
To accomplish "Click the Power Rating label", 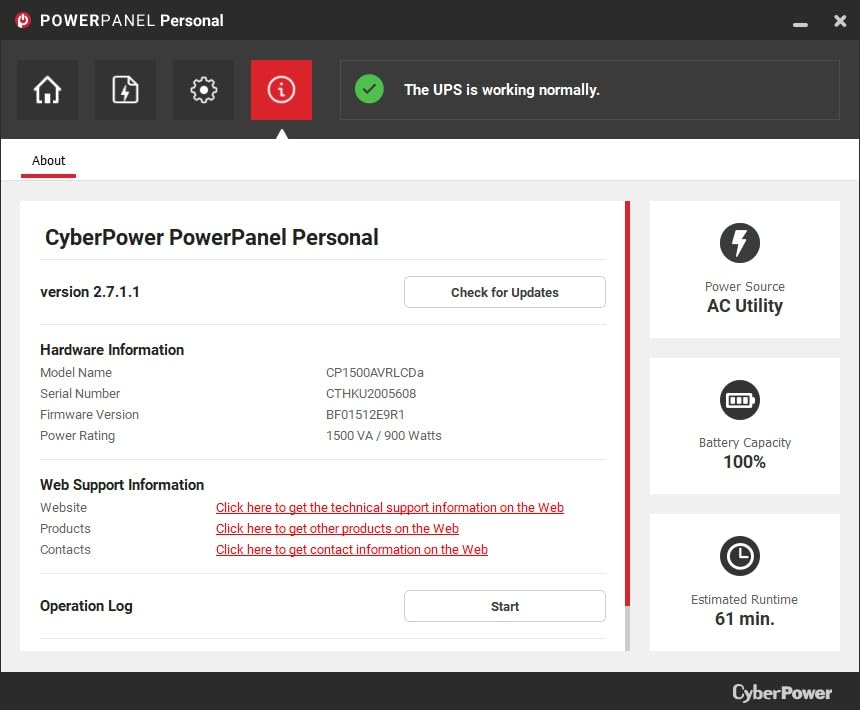I will coord(77,436).
